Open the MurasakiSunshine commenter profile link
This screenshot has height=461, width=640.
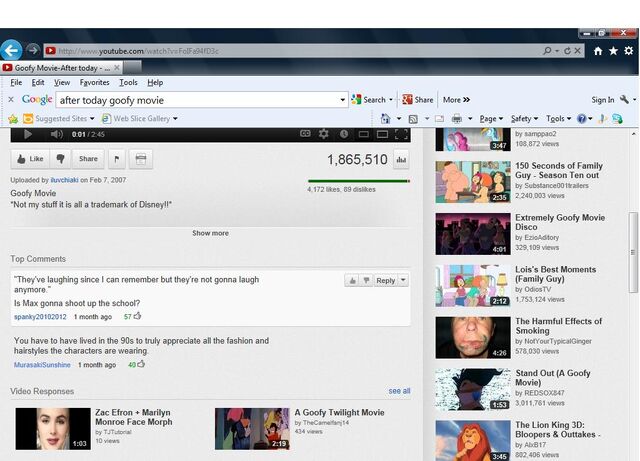(42, 365)
